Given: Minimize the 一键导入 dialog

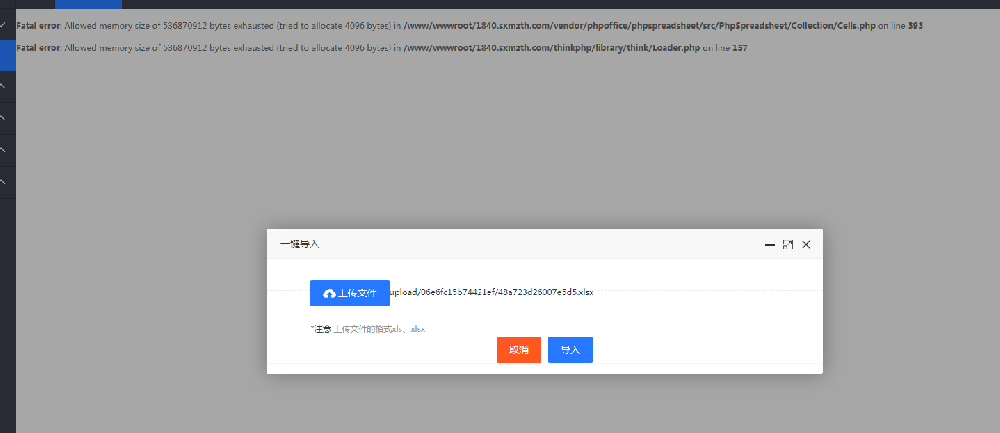Looking at the screenshot, I should point(770,245).
